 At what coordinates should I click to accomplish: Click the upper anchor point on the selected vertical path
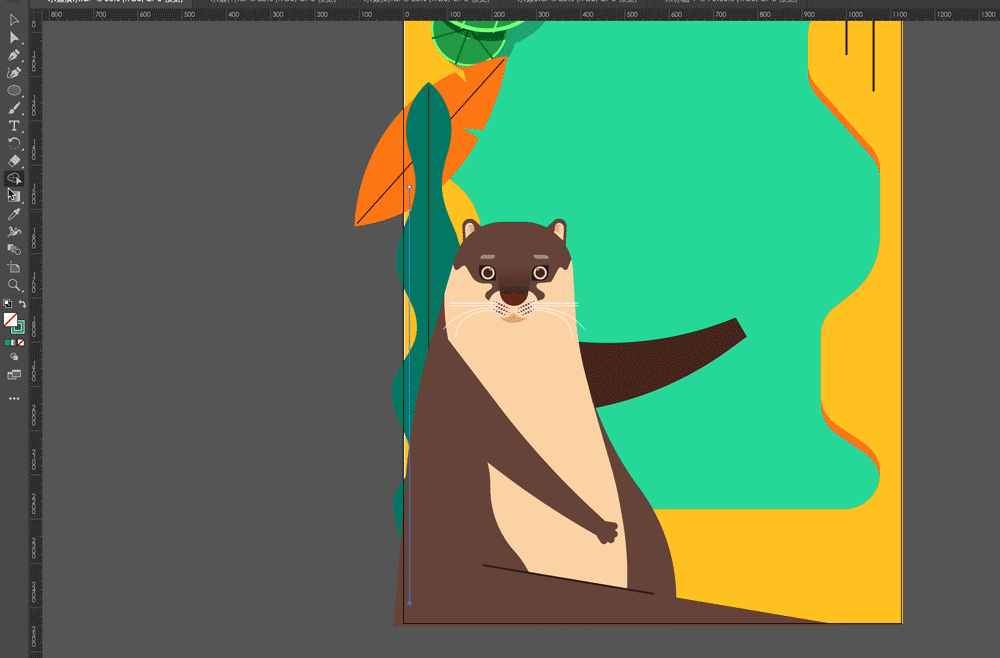click(x=409, y=187)
